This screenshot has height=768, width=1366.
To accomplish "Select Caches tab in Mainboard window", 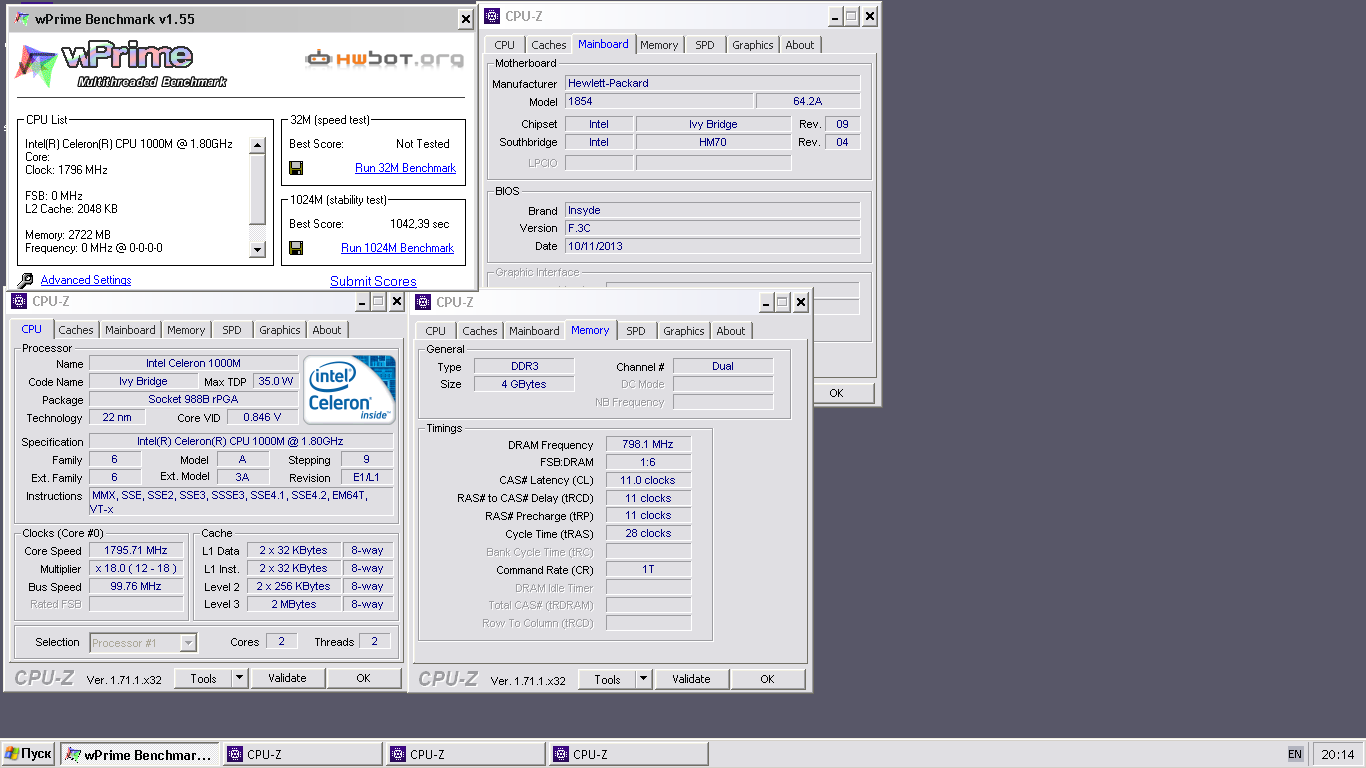I will (549, 45).
